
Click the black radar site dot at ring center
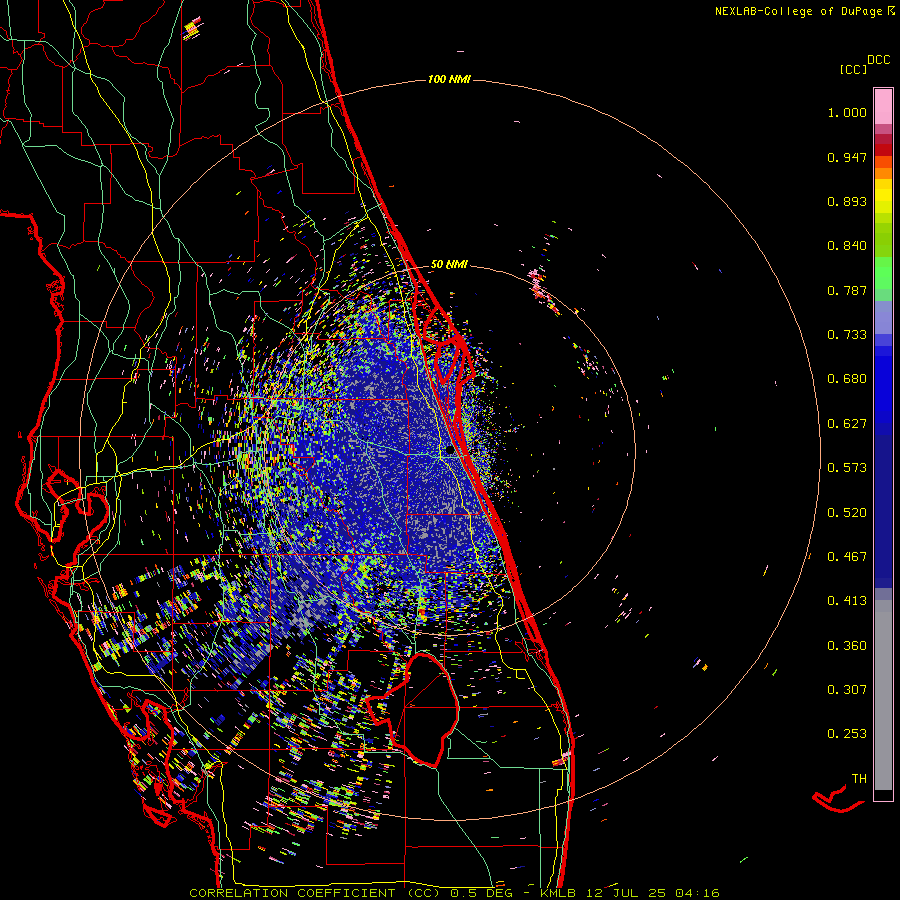point(449,451)
